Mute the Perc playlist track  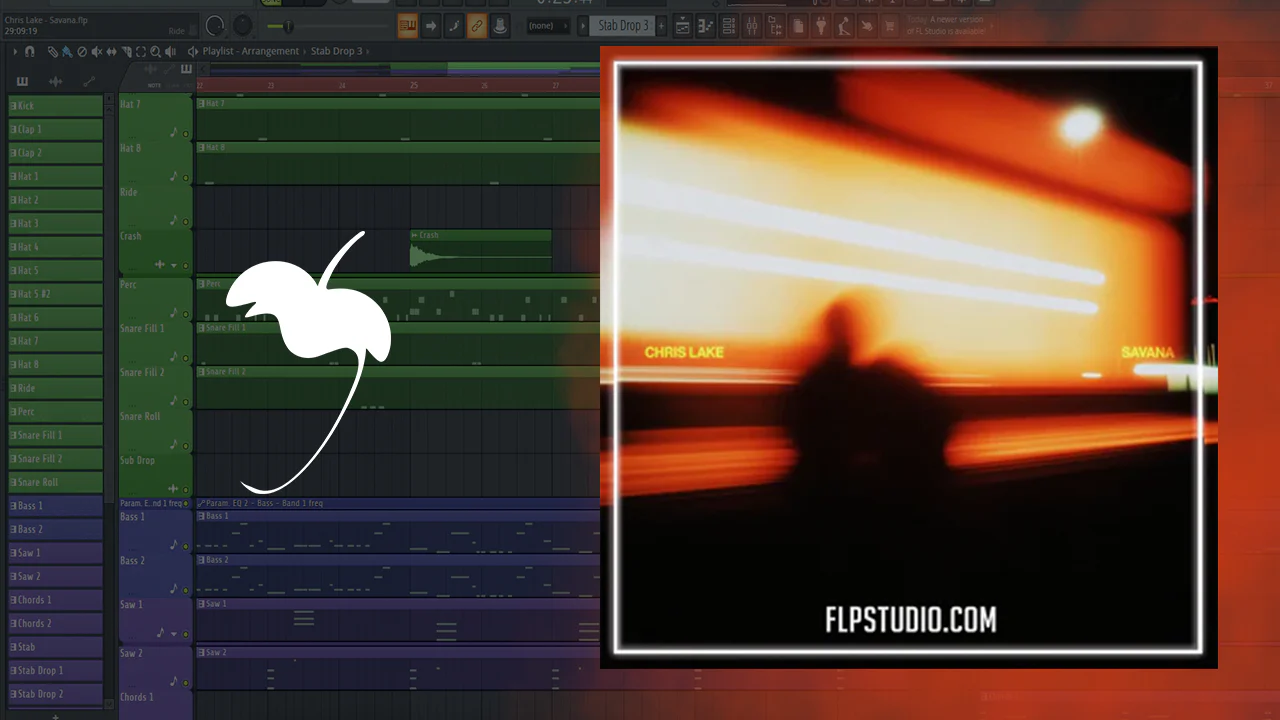185,314
